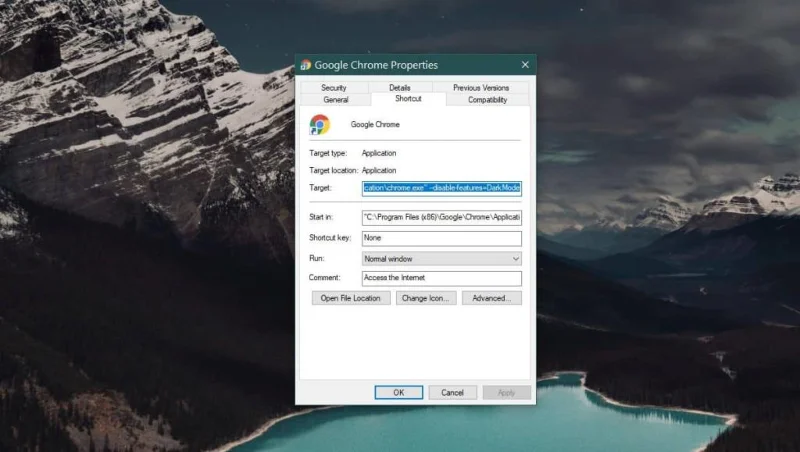Switch to the Details tab

(x=399, y=87)
